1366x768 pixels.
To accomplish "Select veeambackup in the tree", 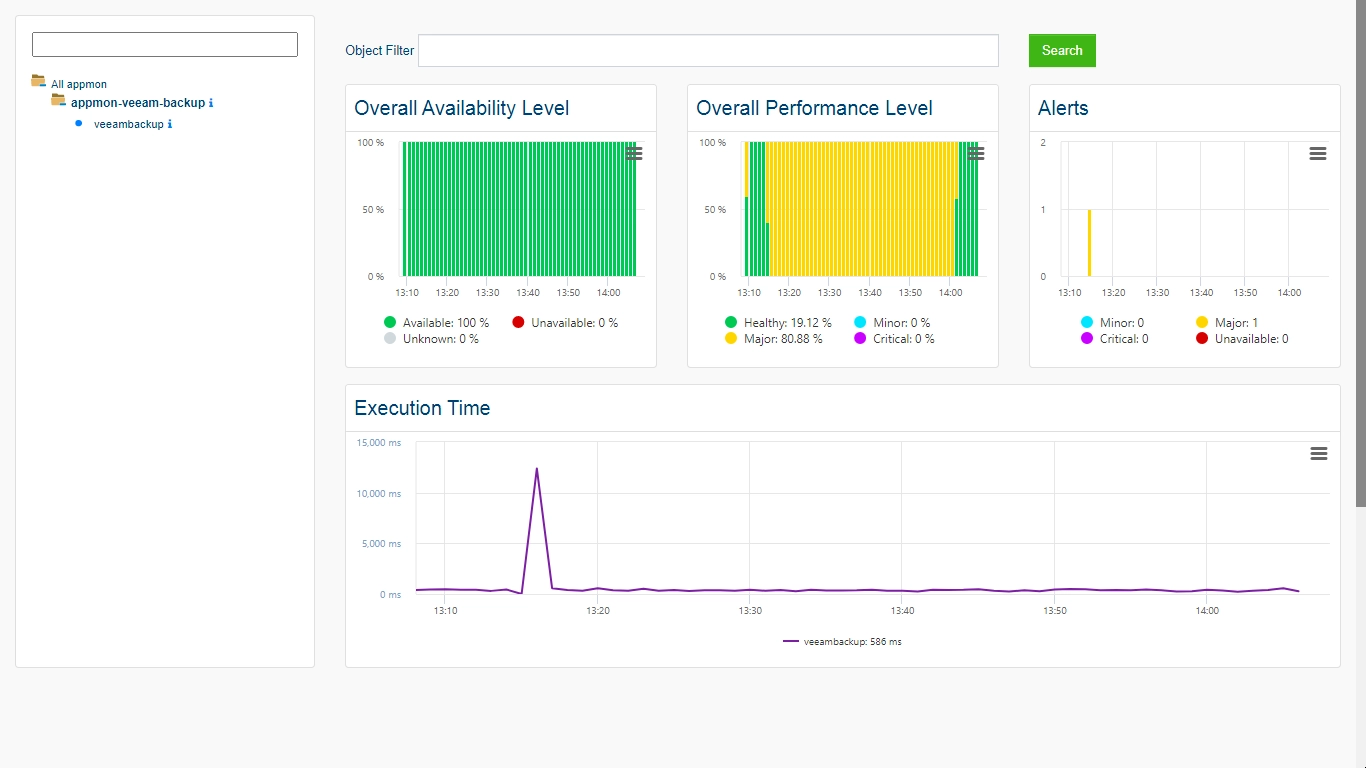I will coord(129,124).
